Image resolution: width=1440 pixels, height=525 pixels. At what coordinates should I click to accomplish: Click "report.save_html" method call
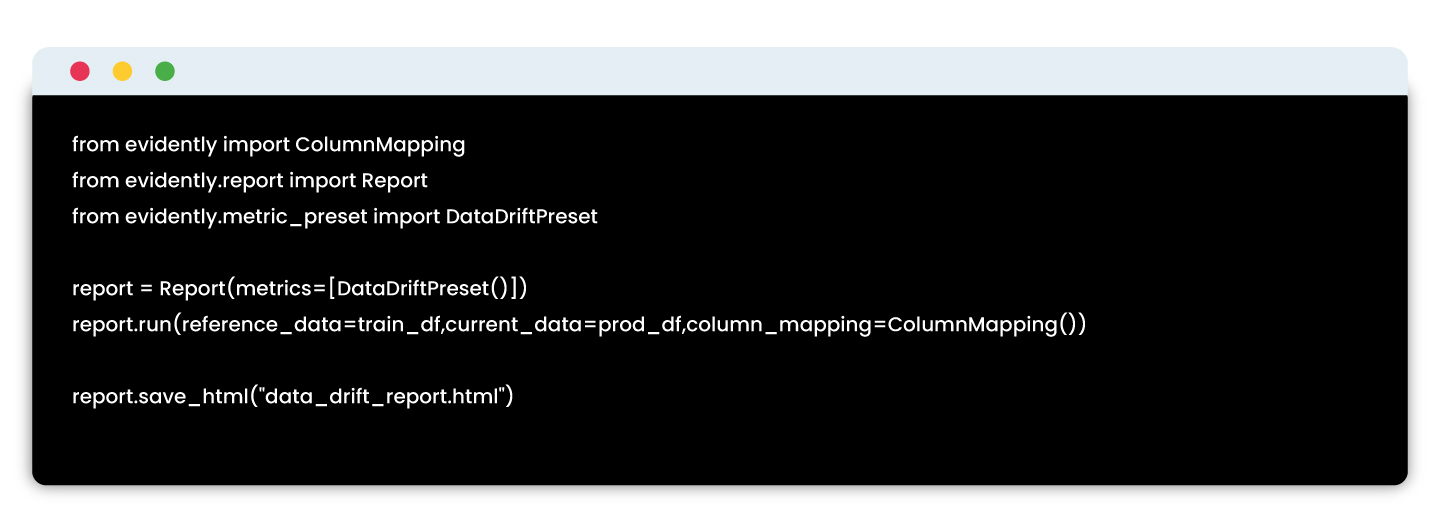pyautogui.click(x=159, y=396)
